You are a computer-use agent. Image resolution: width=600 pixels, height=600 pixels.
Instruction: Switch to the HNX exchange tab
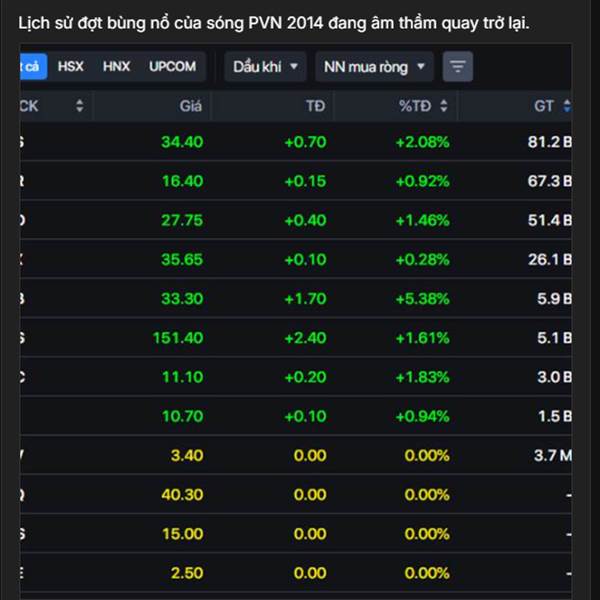[x=116, y=67]
